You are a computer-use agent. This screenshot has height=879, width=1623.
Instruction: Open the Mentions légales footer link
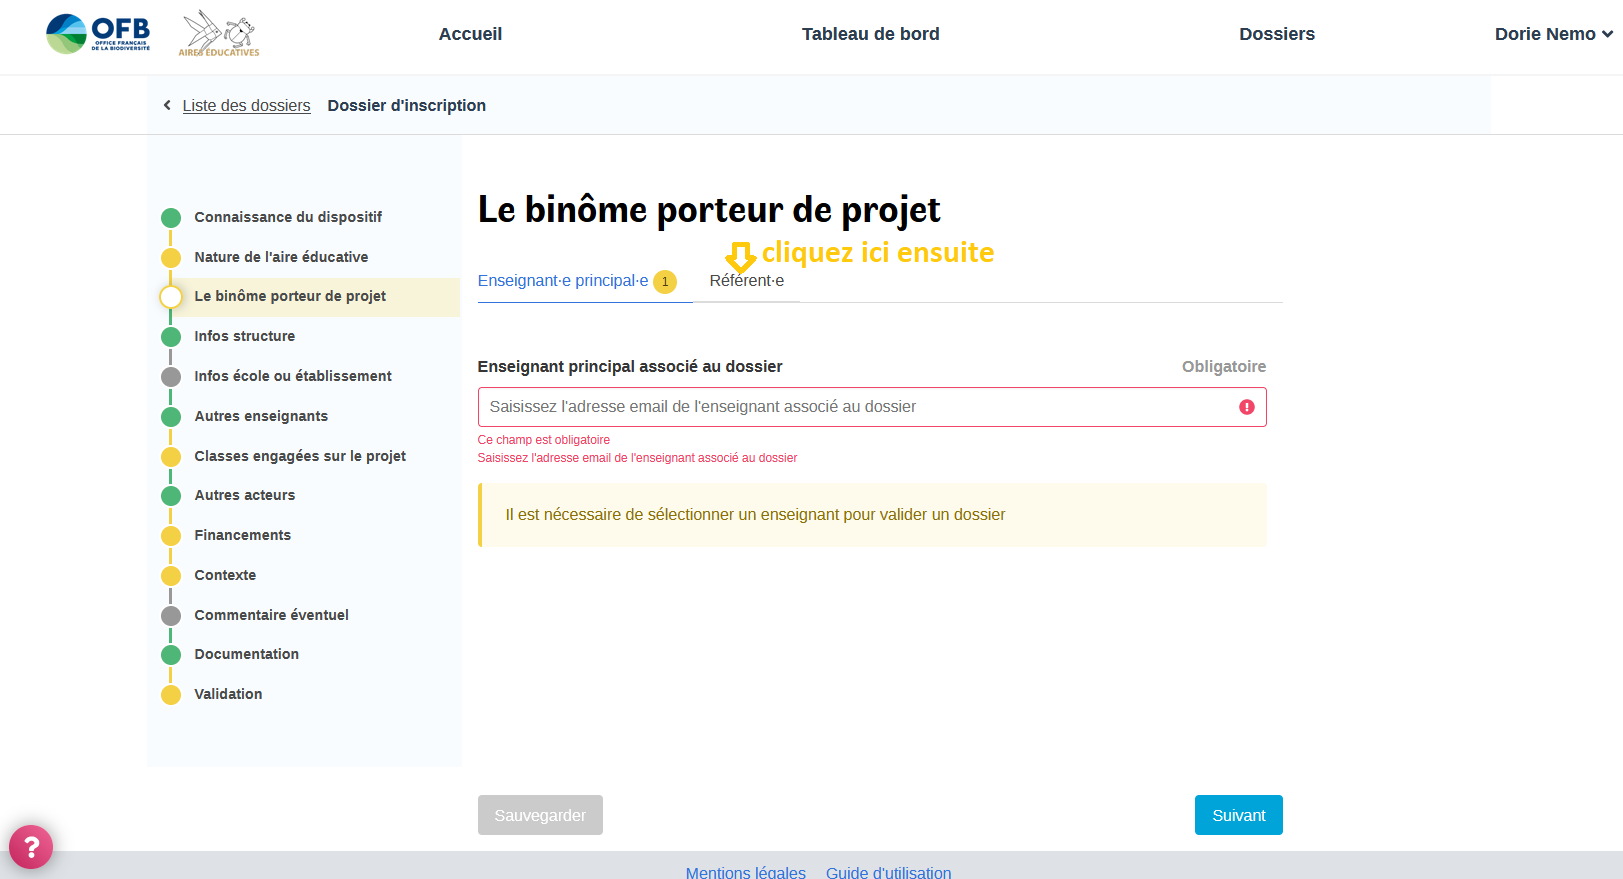[x=745, y=872]
